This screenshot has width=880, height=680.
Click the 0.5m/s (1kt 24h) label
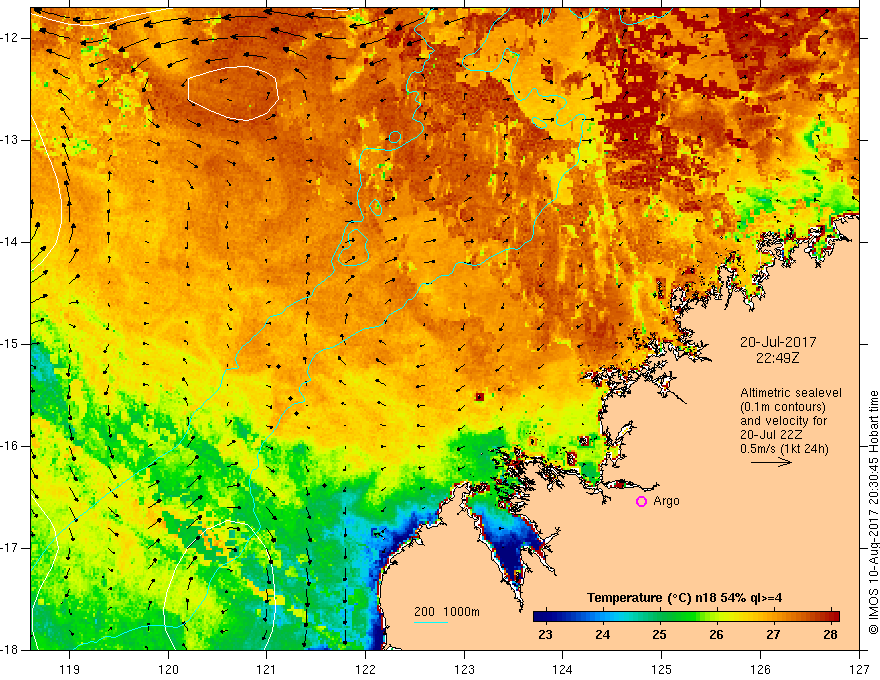point(784,449)
